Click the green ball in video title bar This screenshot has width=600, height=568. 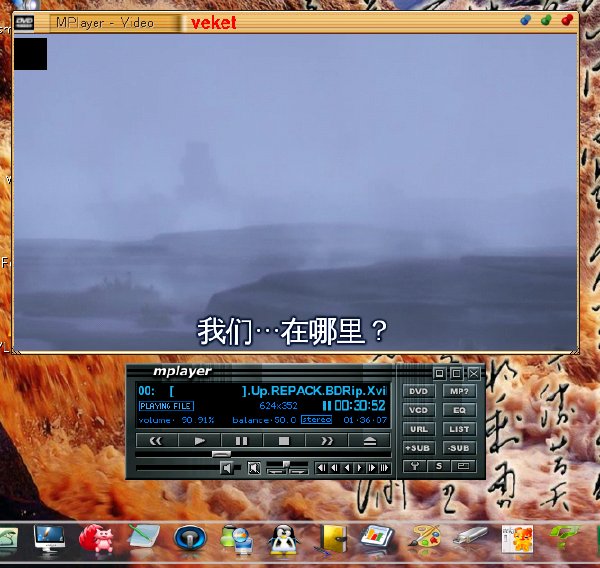[546, 20]
